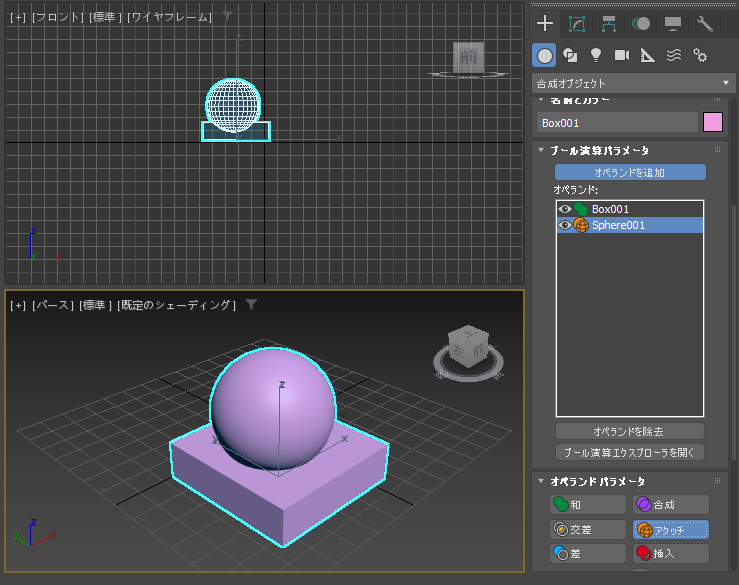739x585 pixels.
Task: Set operation to 交差 (intersect)
Action: tap(588, 529)
